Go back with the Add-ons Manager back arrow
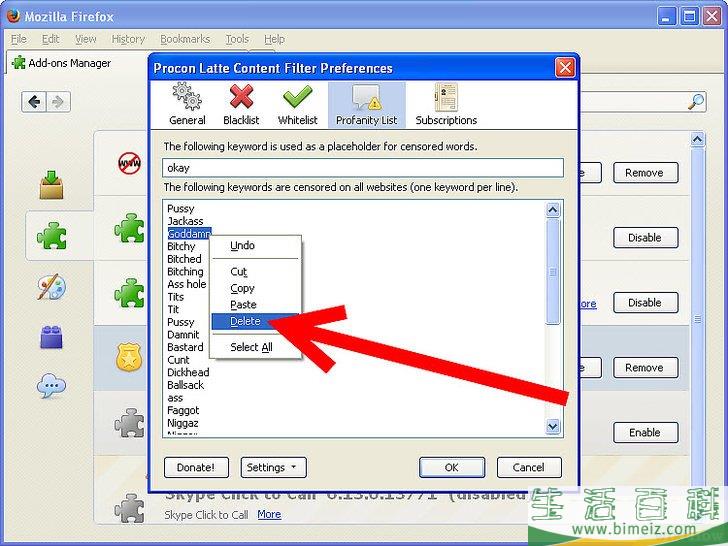Viewport: 728px width, 546px height. point(34,102)
